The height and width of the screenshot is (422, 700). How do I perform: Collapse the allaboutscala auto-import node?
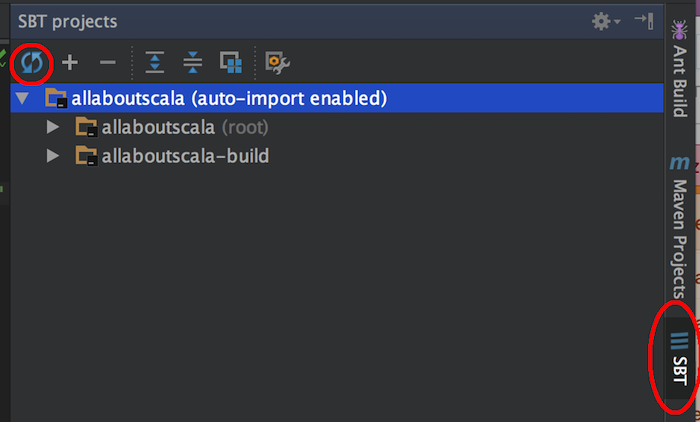point(22,98)
